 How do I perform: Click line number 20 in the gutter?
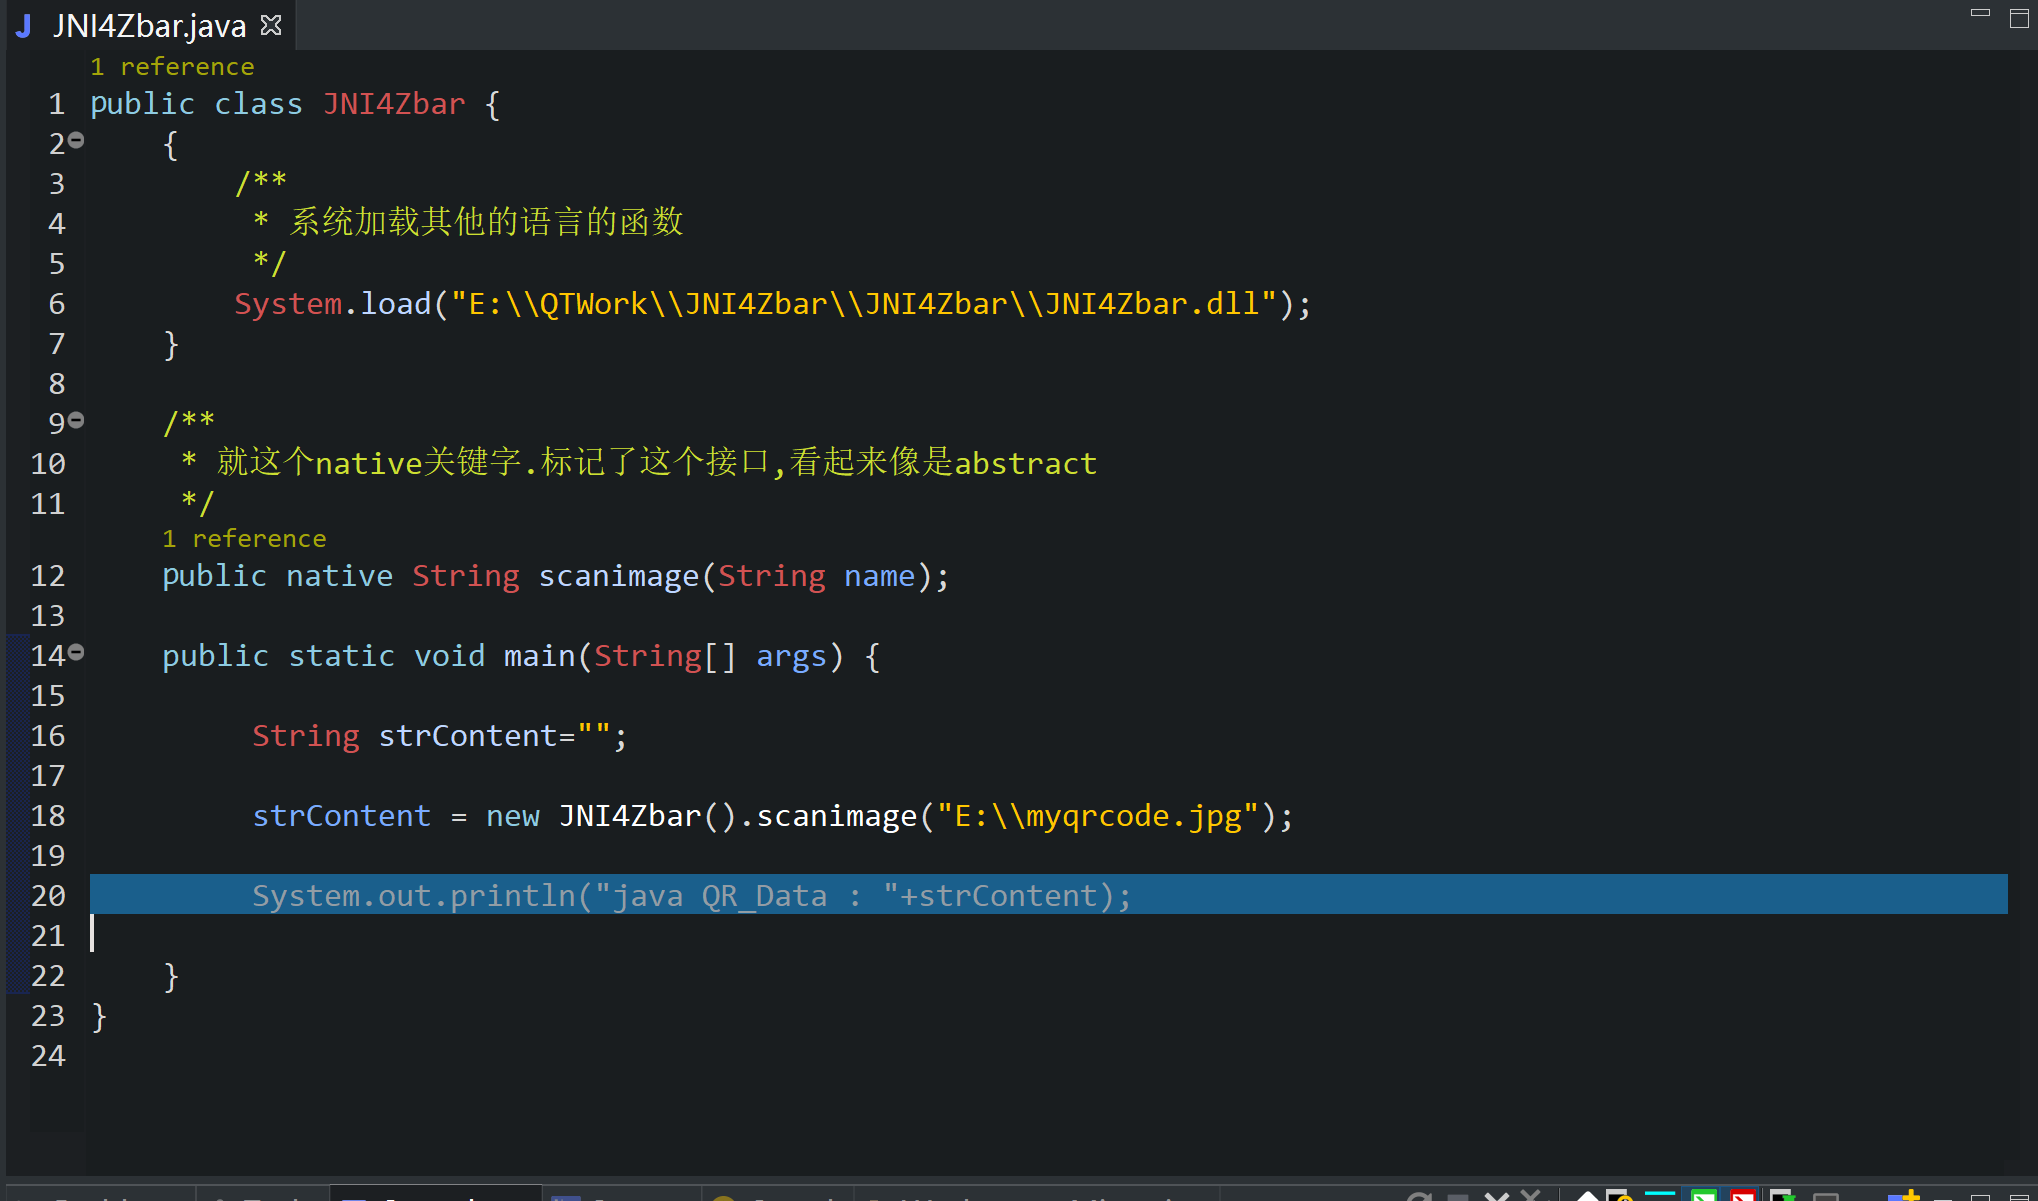[x=48, y=896]
